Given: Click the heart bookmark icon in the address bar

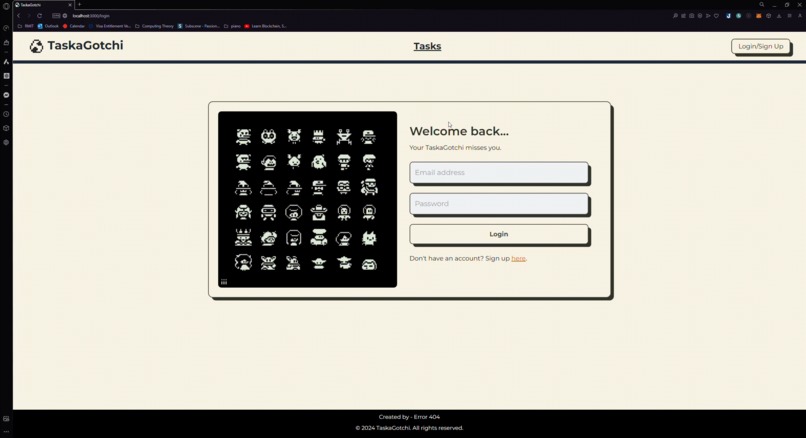Looking at the screenshot, I should (x=716, y=16).
